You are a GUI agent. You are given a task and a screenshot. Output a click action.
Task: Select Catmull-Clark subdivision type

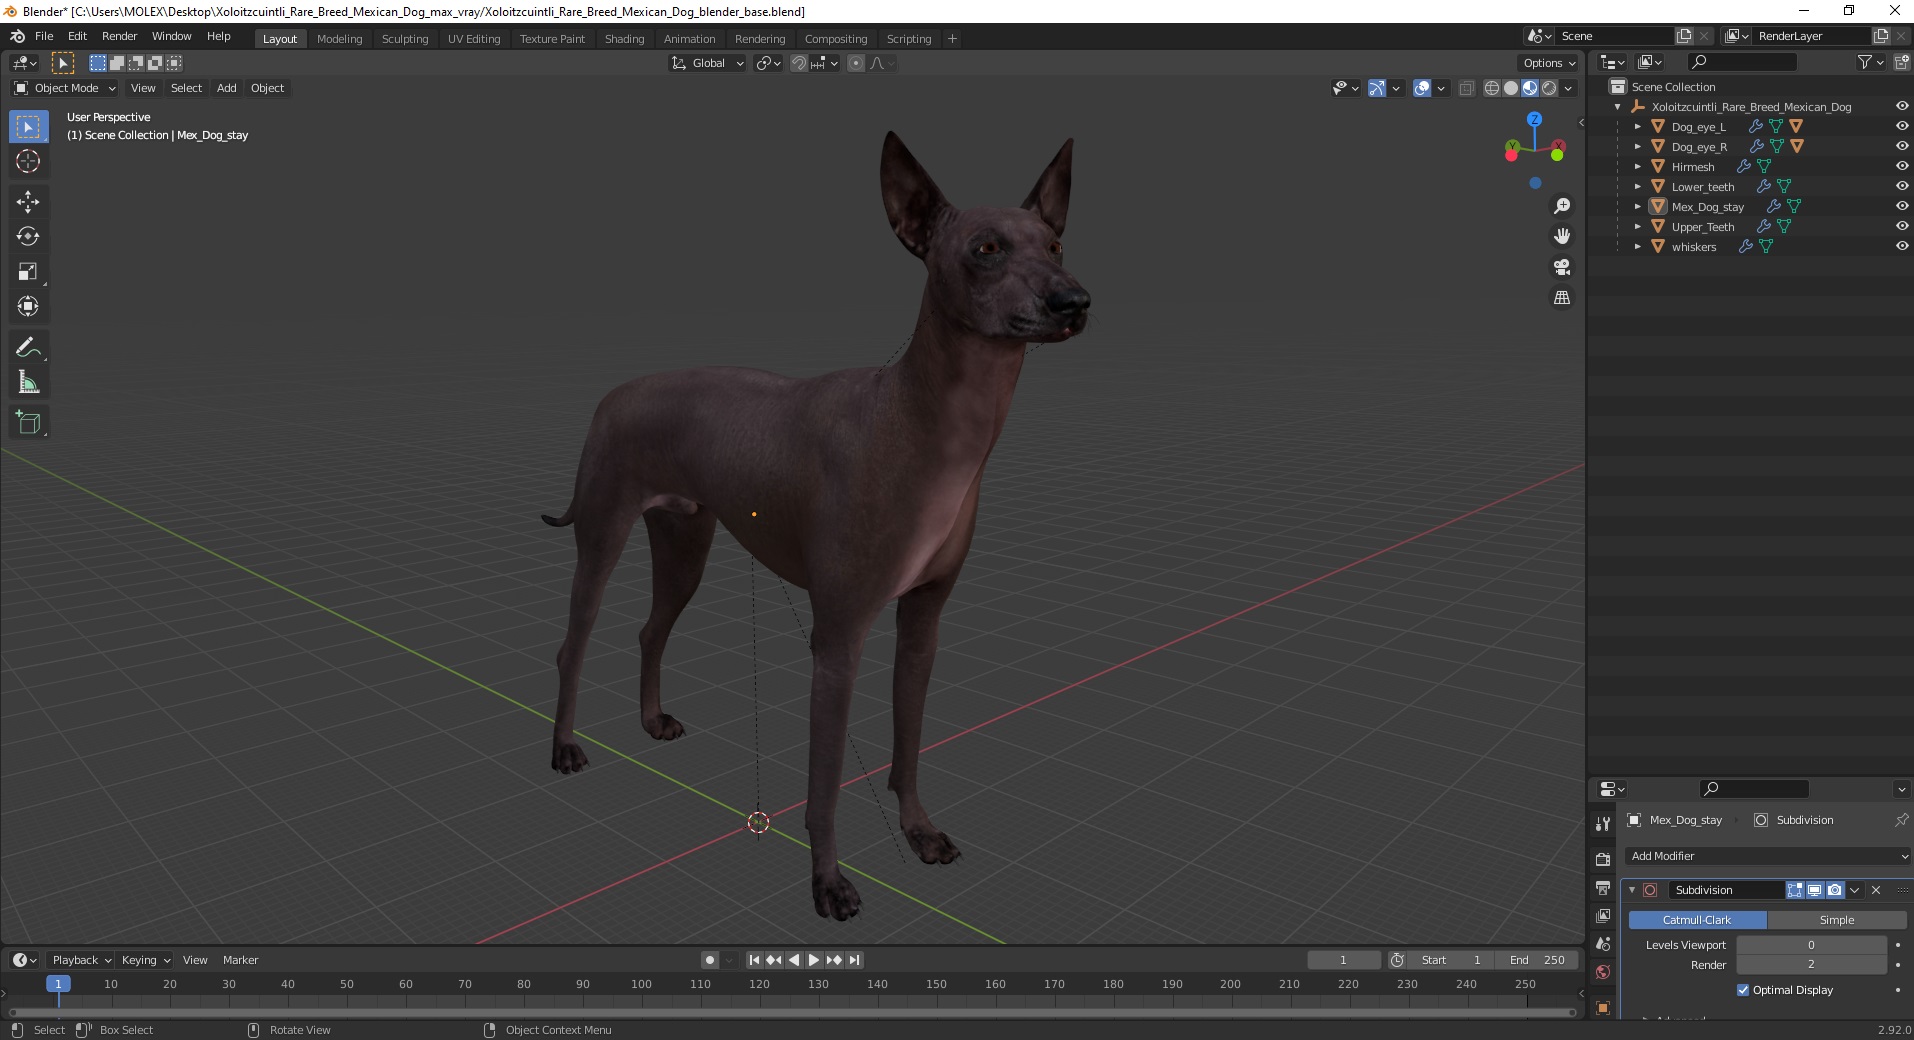pyautogui.click(x=1697, y=920)
